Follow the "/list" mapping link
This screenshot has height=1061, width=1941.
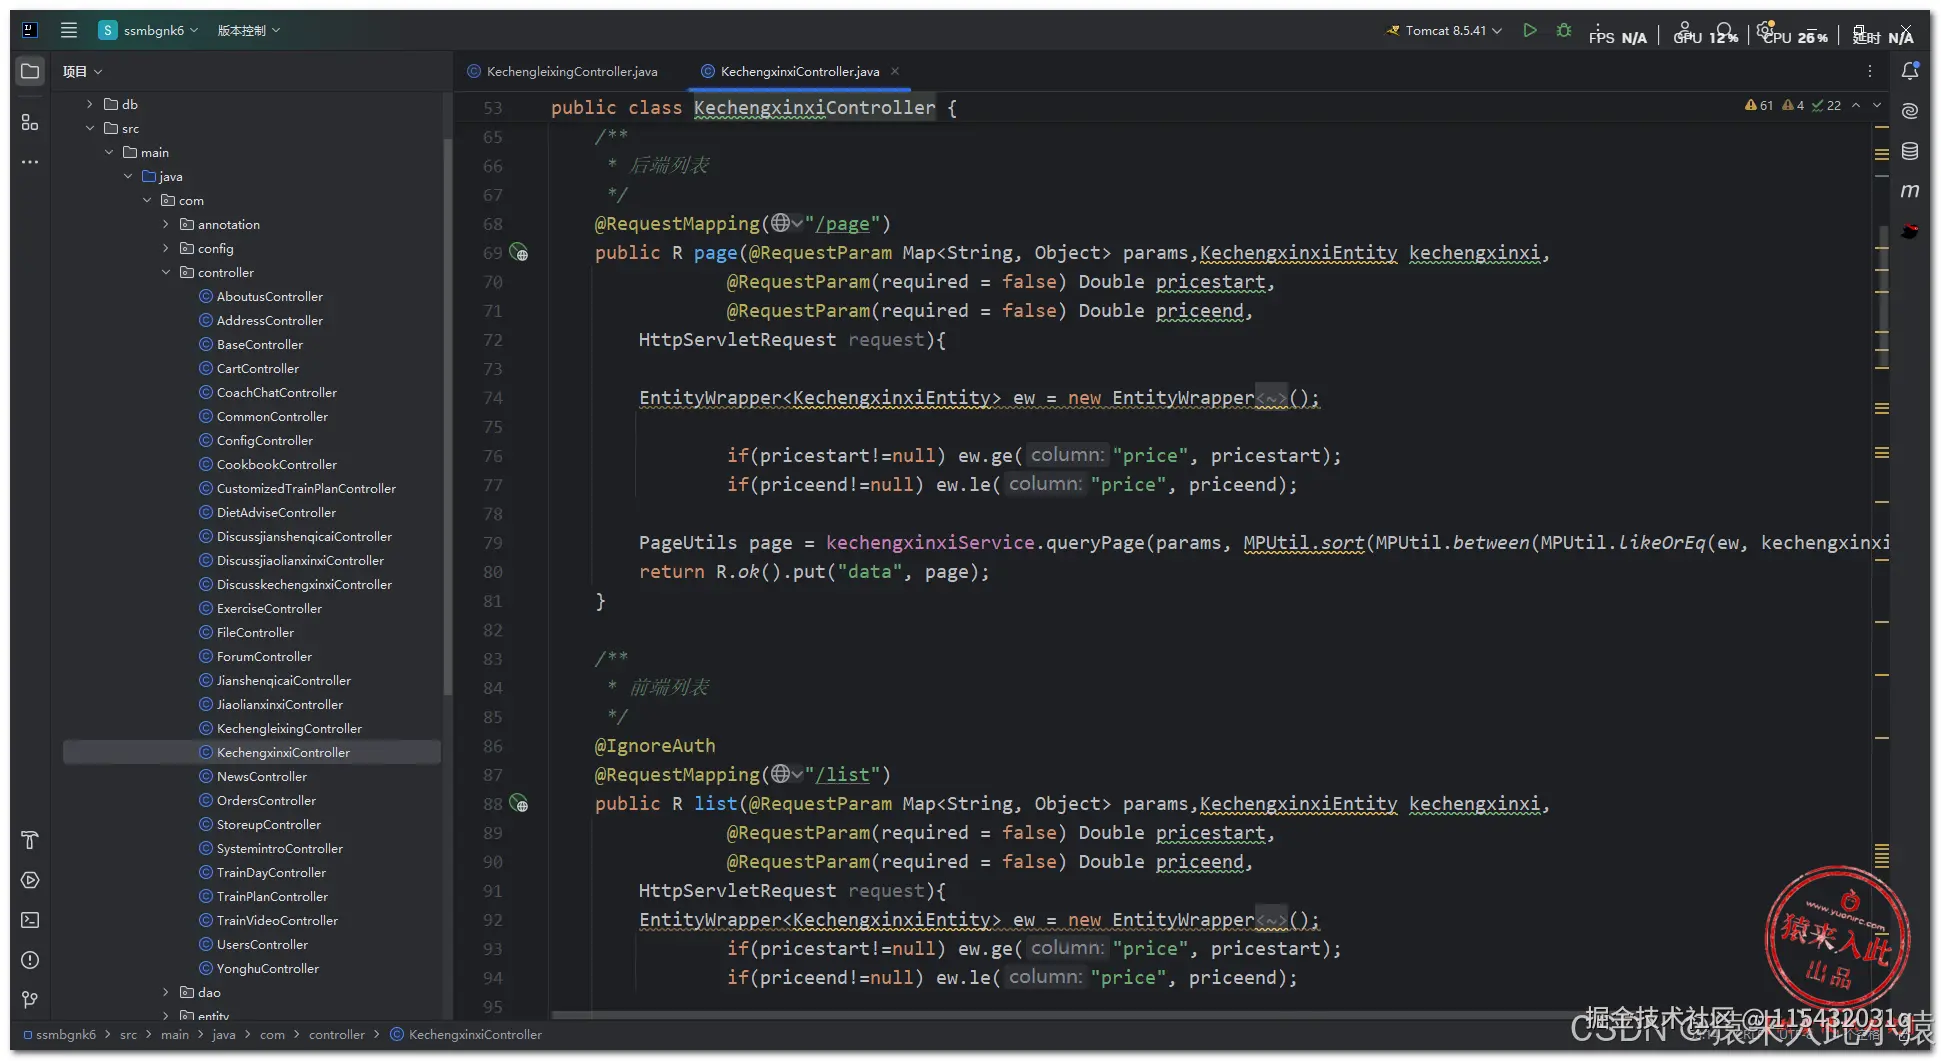click(843, 775)
